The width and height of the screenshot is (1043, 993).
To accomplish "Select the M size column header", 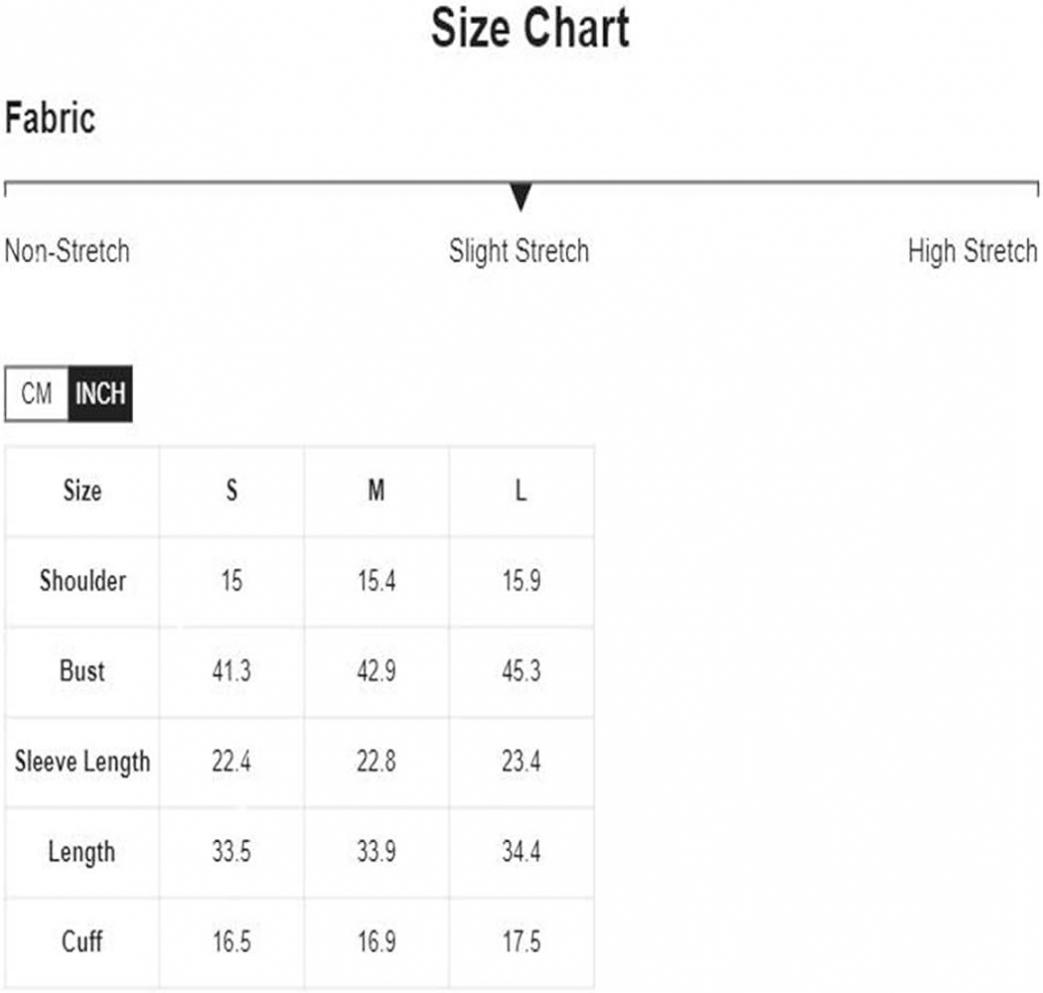I will click(376, 491).
